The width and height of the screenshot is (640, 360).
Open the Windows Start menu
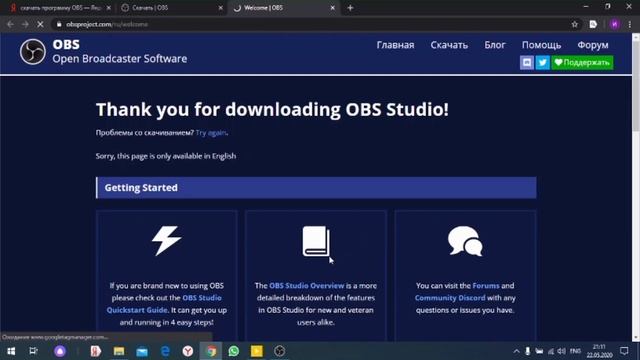11,351
